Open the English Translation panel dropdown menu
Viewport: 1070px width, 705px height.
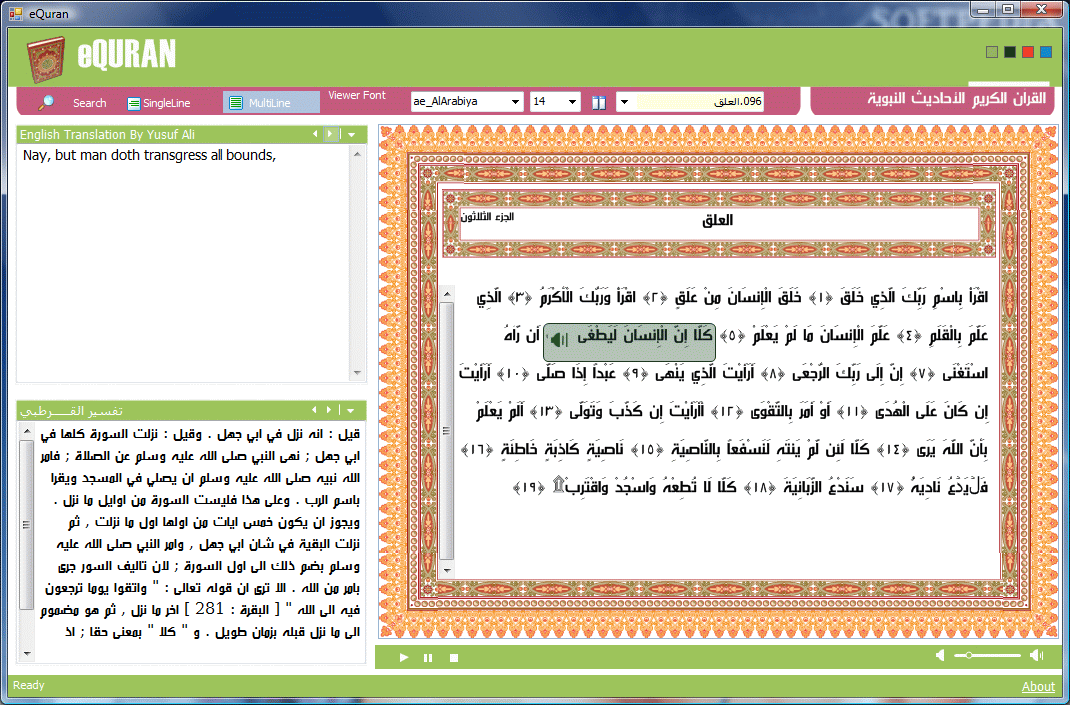coord(351,134)
